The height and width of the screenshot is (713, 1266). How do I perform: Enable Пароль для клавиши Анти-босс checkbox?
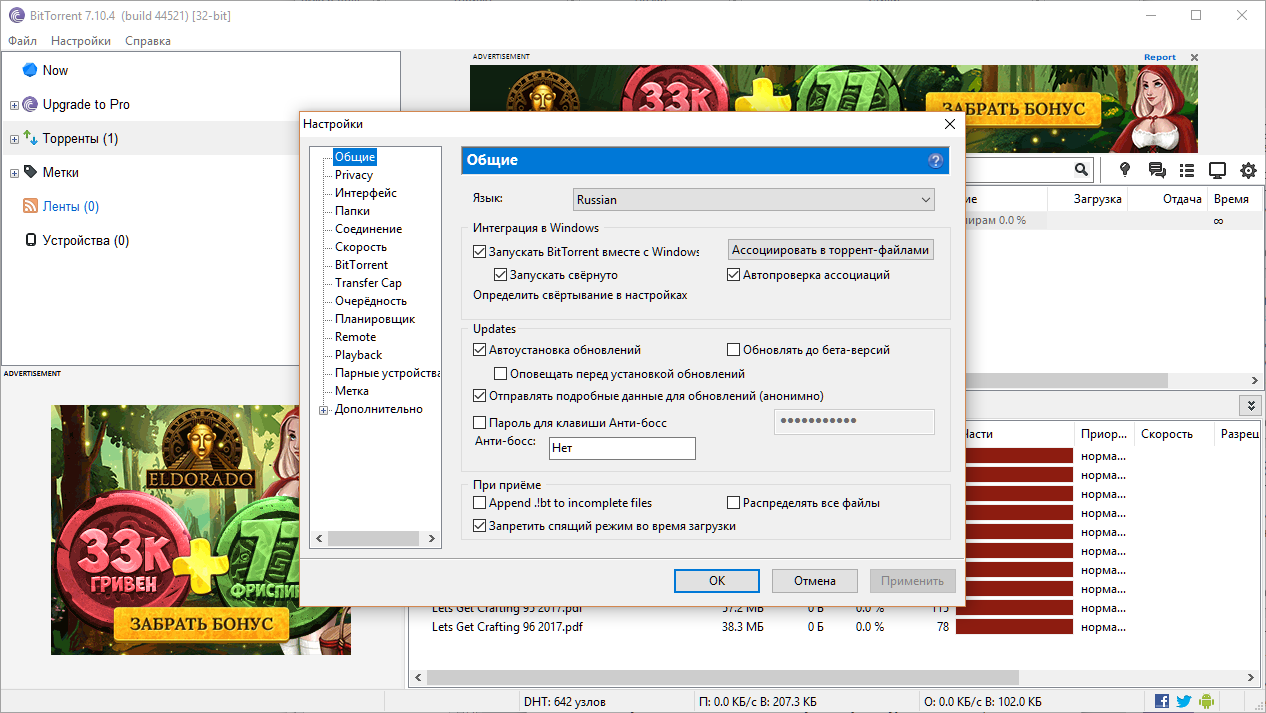pyautogui.click(x=480, y=423)
